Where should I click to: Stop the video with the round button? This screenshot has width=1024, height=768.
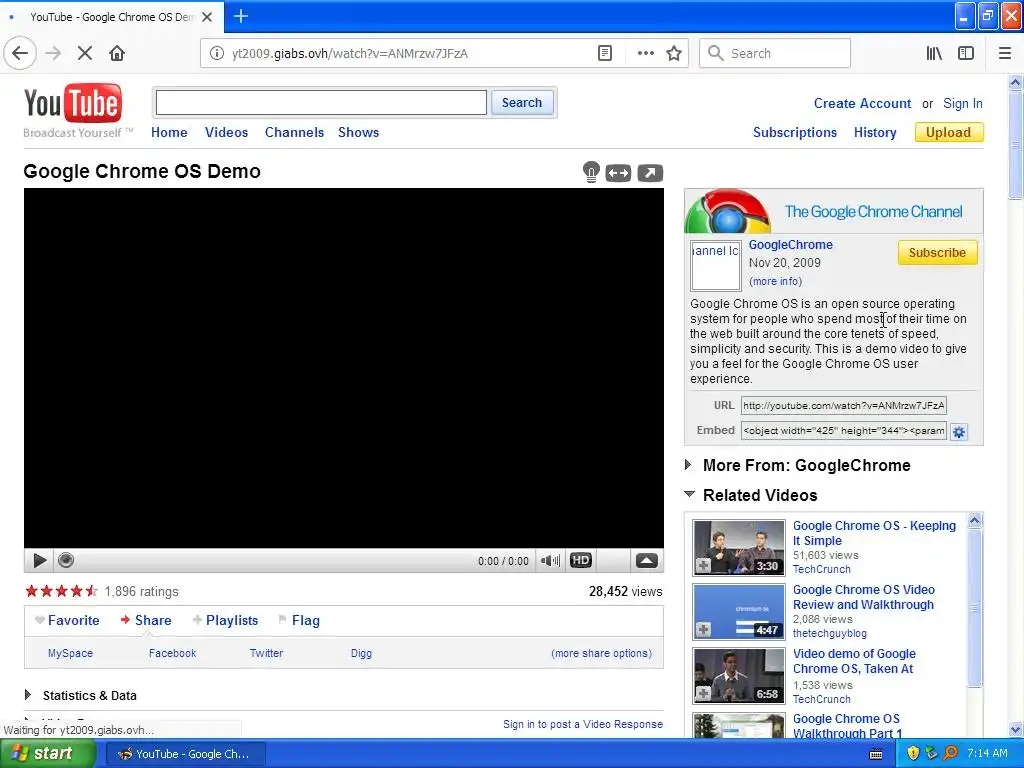pos(66,560)
